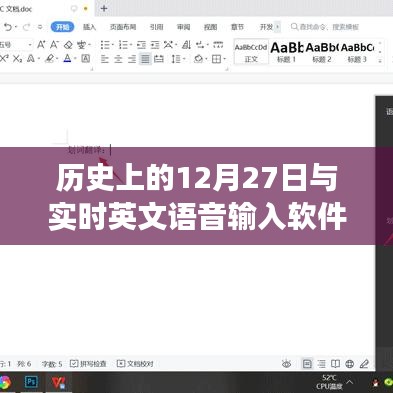
Task: Click the Superscript icon
Action: (4, 59)
